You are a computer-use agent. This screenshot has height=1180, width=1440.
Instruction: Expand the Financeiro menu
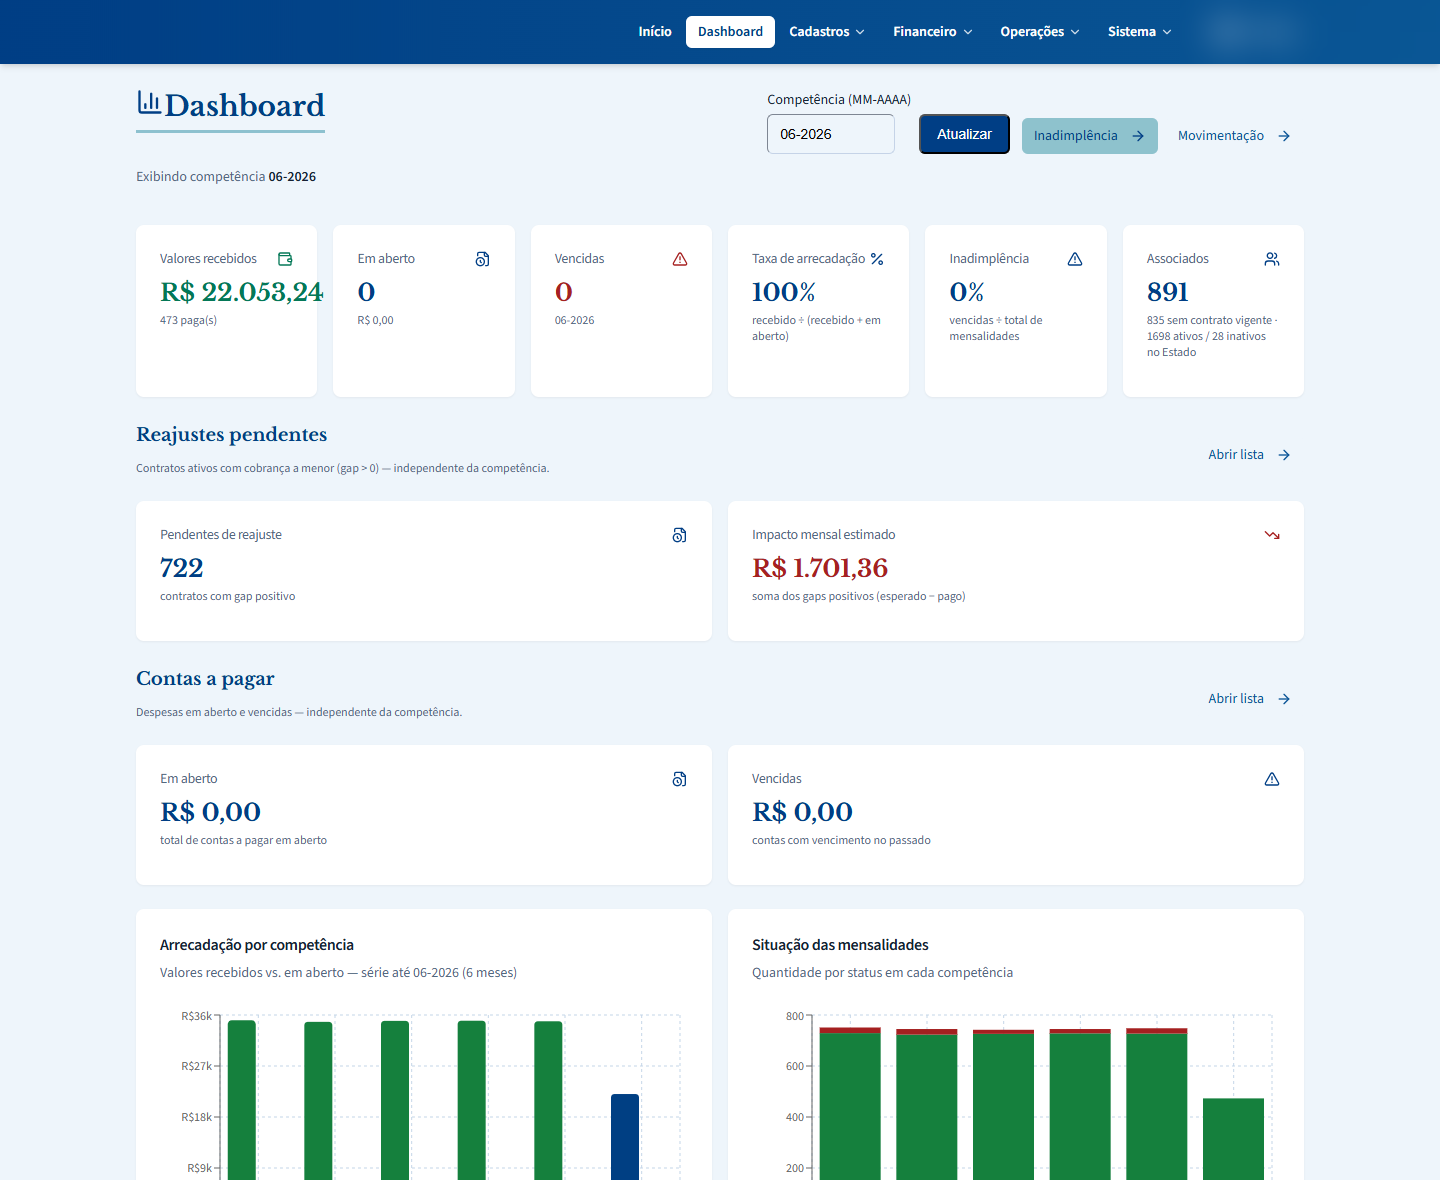933,32
